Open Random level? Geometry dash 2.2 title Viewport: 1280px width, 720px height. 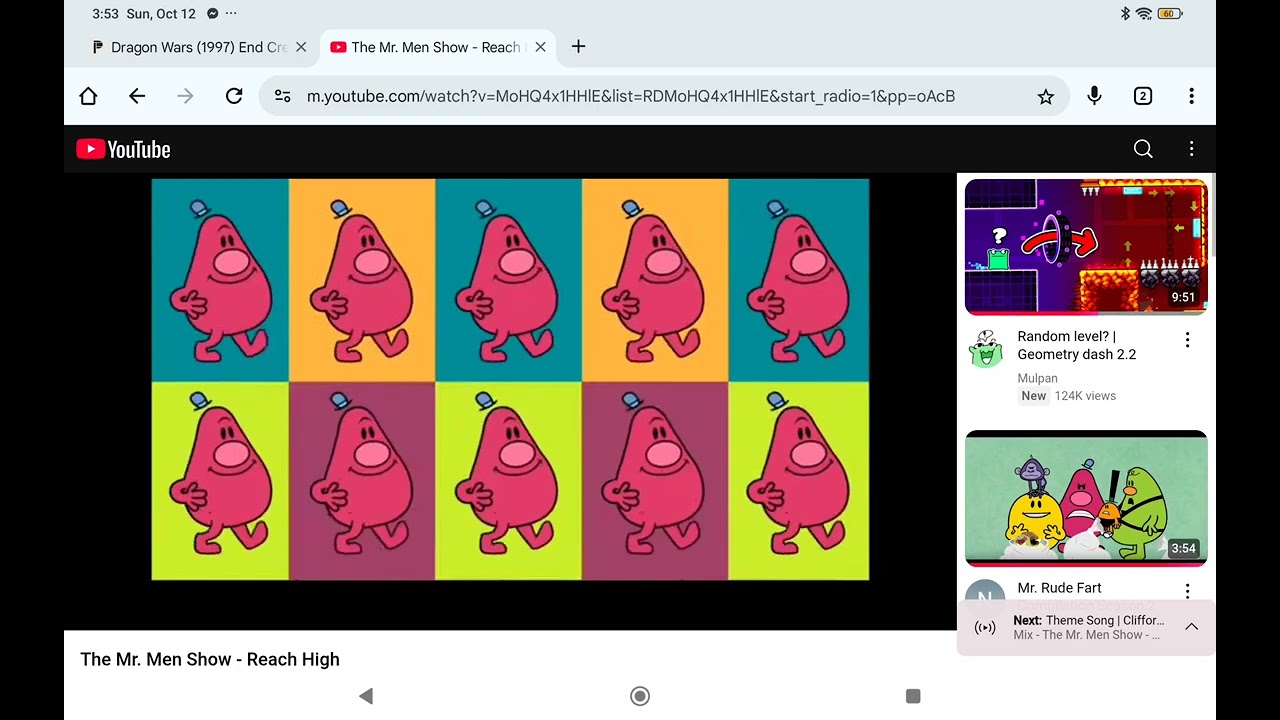point(1076,345)
